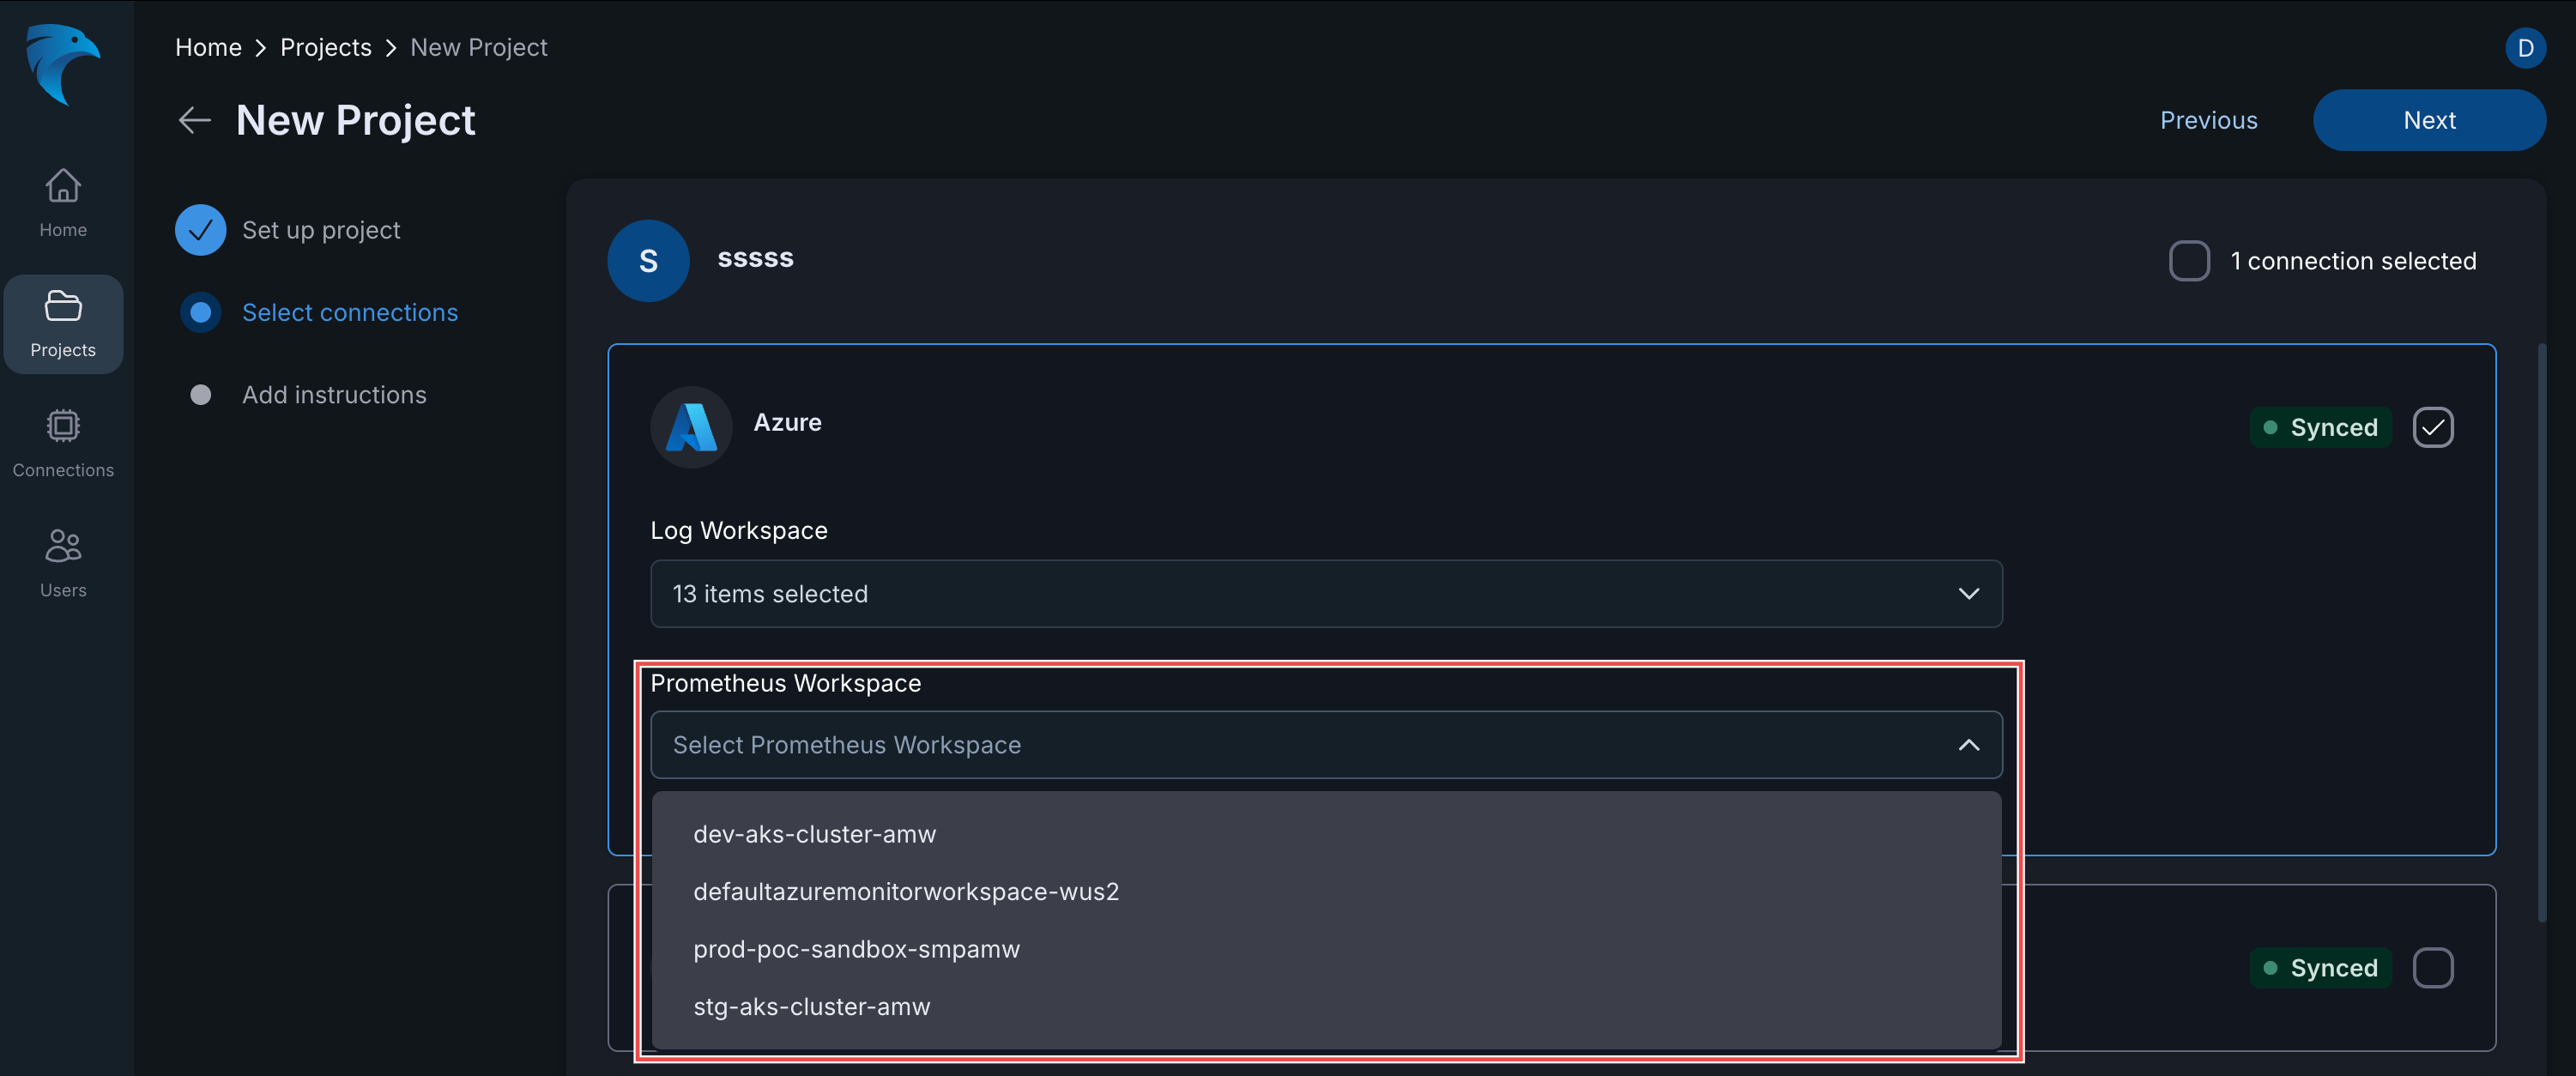Image resolution: width=2576 pixels, height=1076 pixels.
Task: Open Projects section in sidebar
Action: tap(63, 323)
